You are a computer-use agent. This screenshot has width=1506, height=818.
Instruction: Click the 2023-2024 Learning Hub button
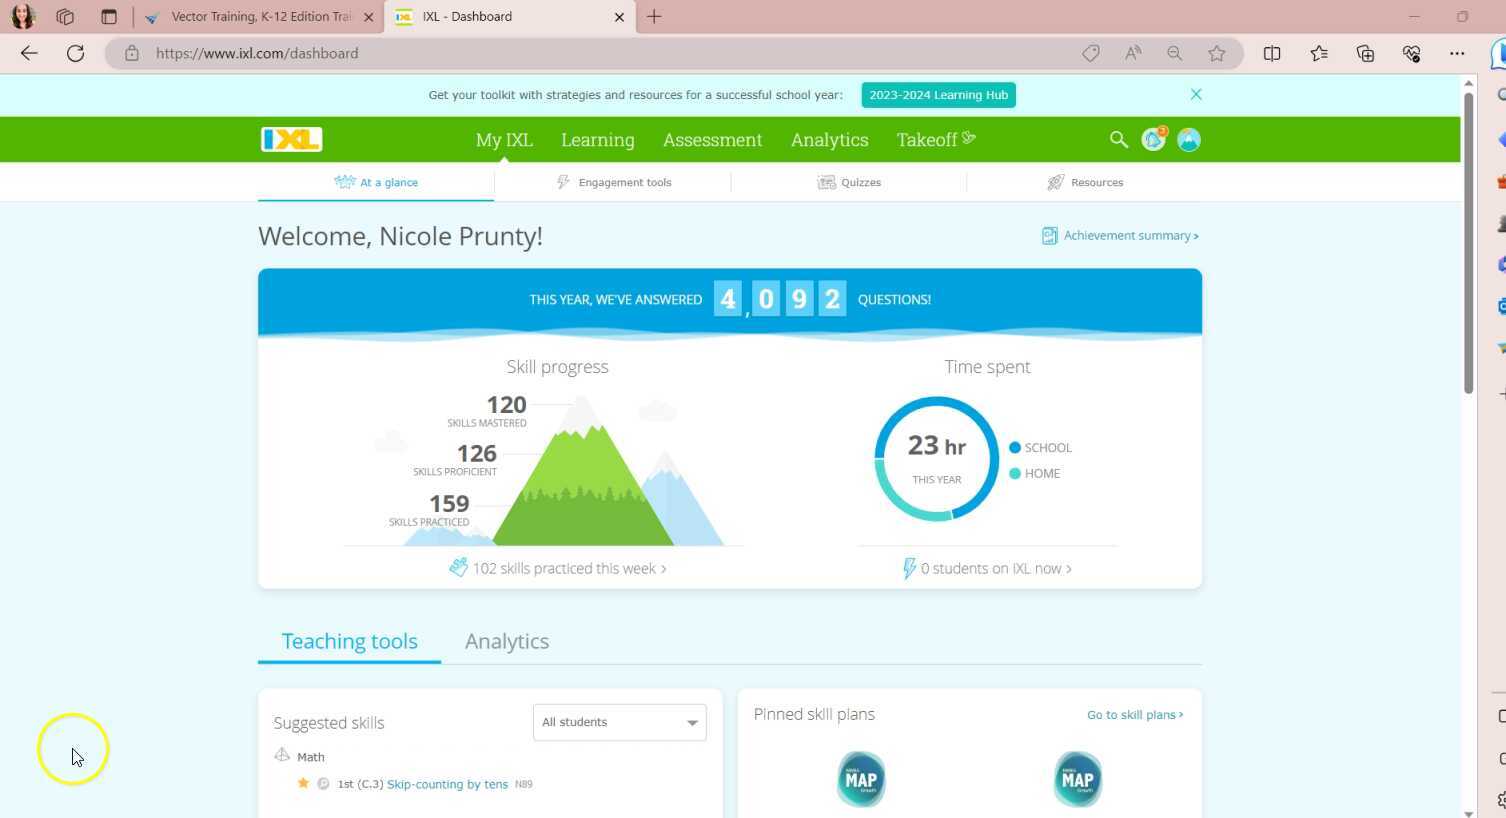pyautogui.click(x=938, y=95)
